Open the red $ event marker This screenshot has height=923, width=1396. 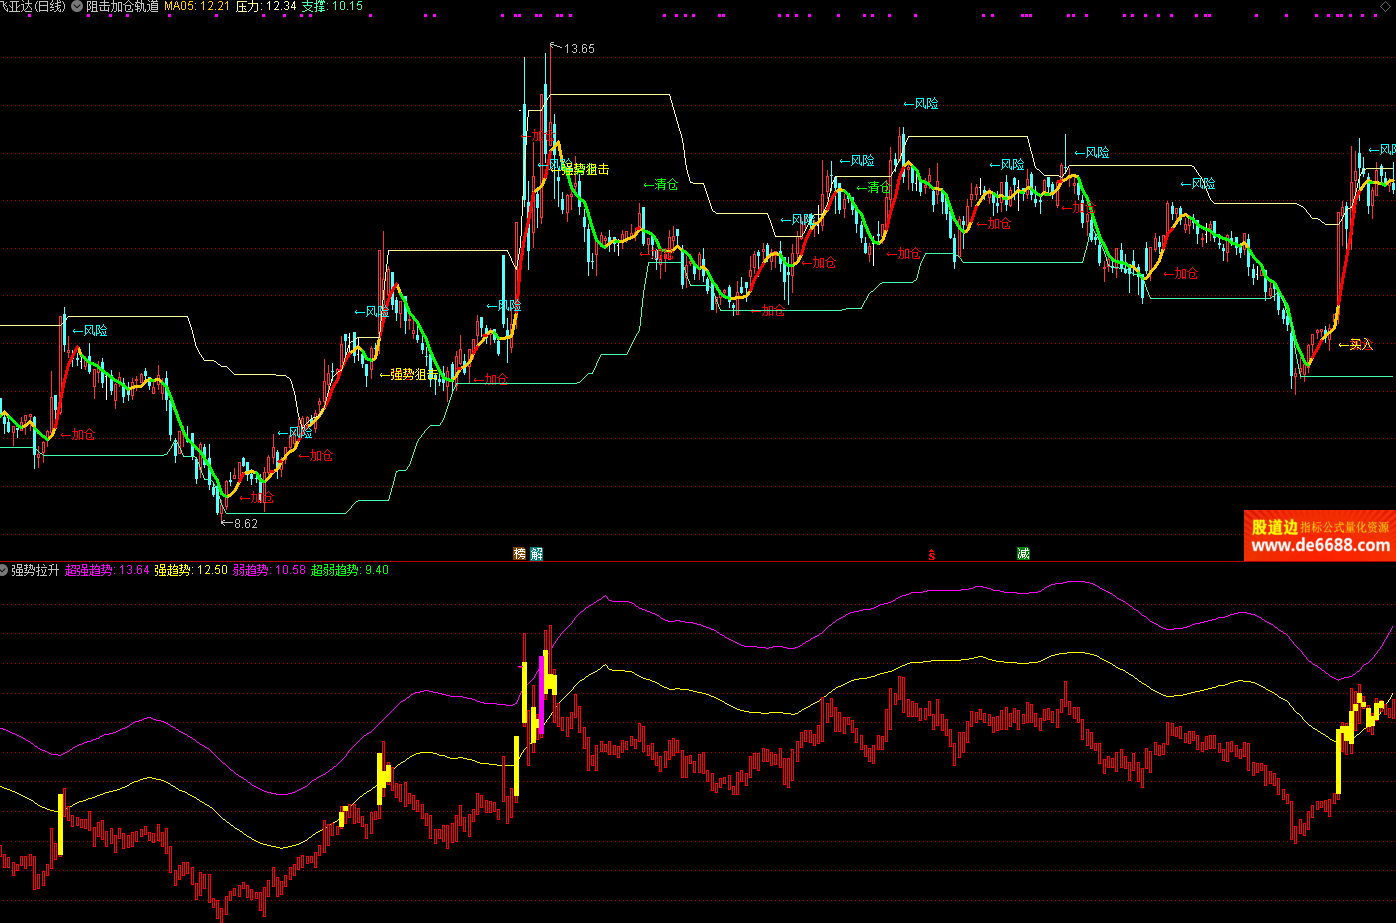point(932,553)
